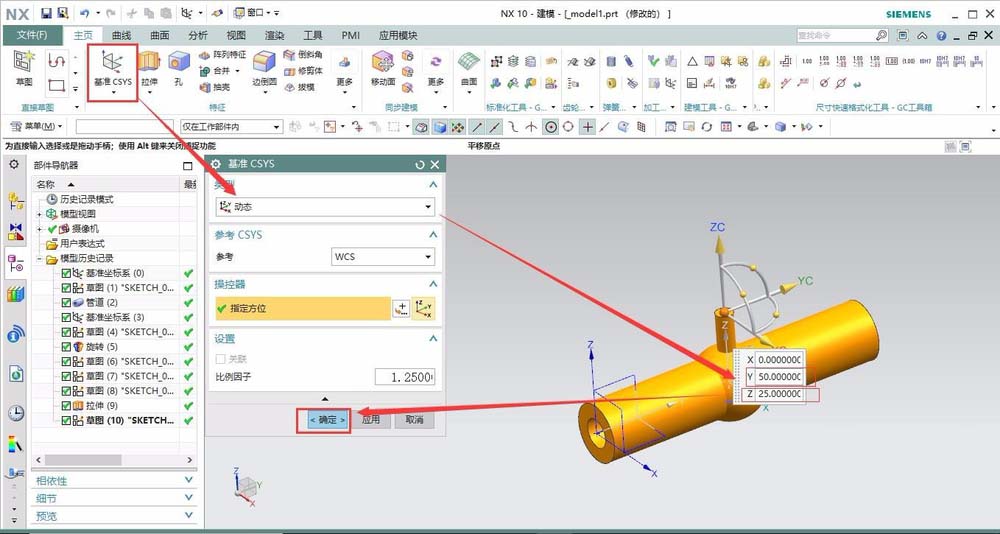The image size is (1000, 534).
Task: Click the save icon in title bar
Action: coord(47,13)
